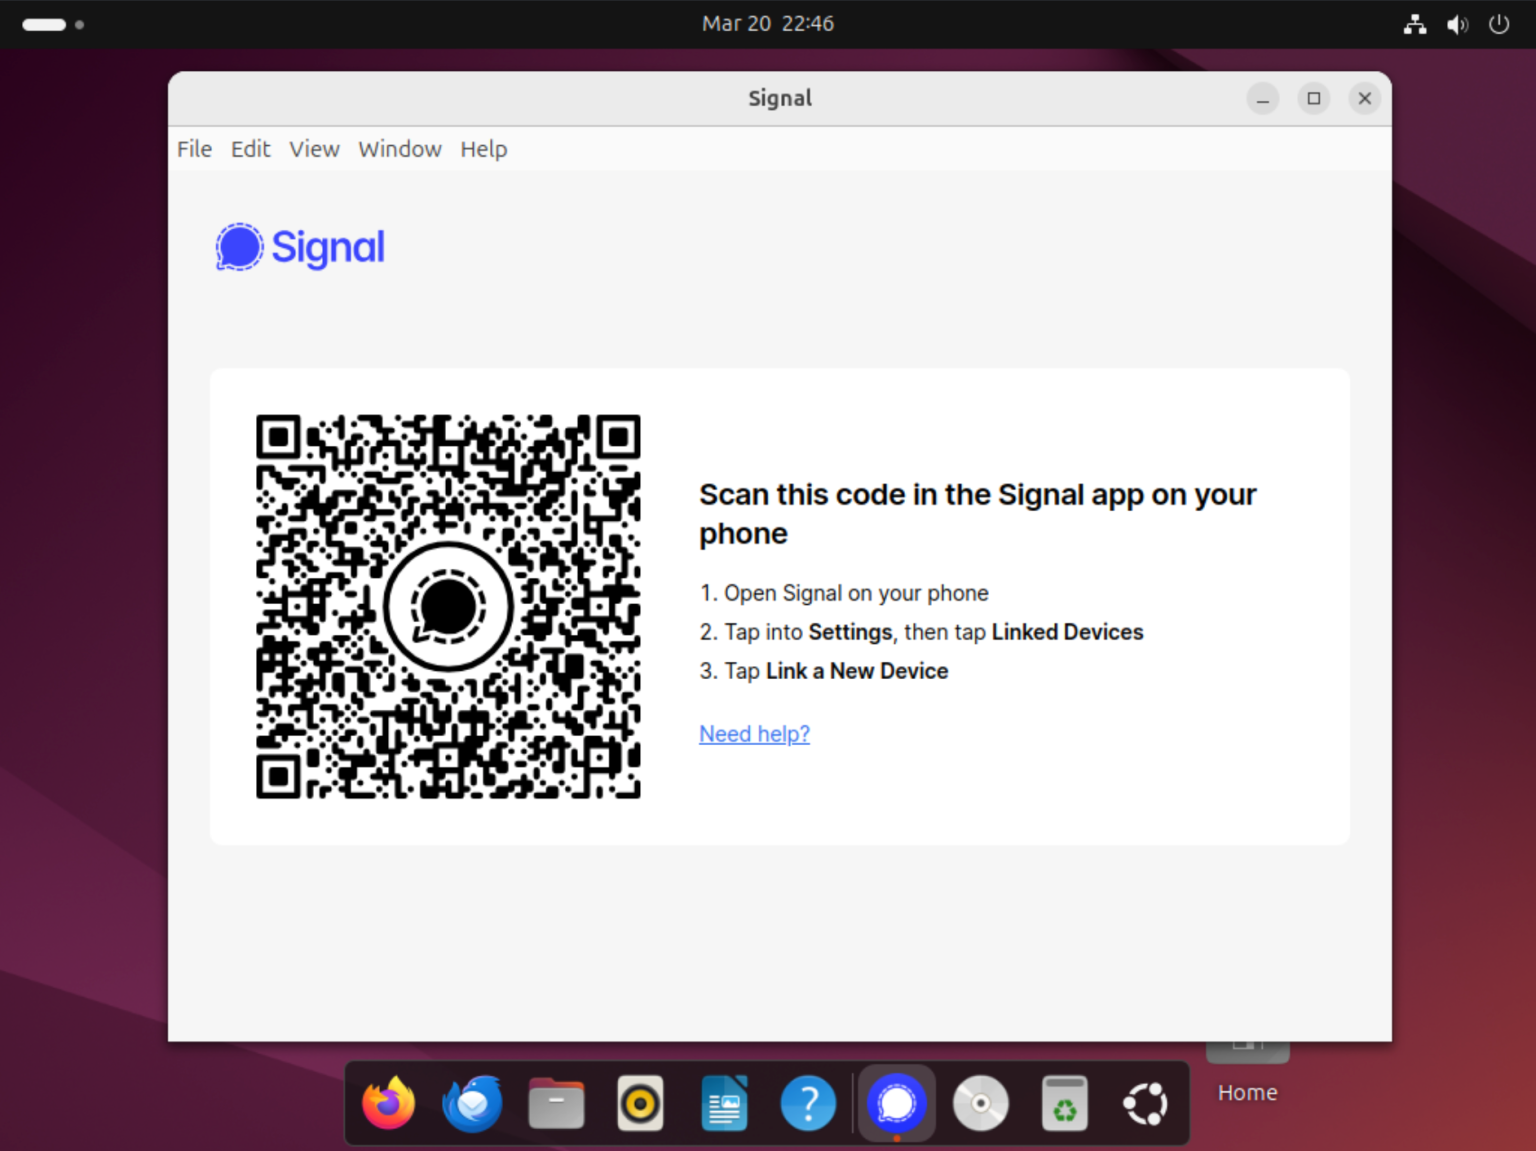The width and height of the screenshot is (1536, 1151).
Task: Open the Window menu
Action: [399, 148]
